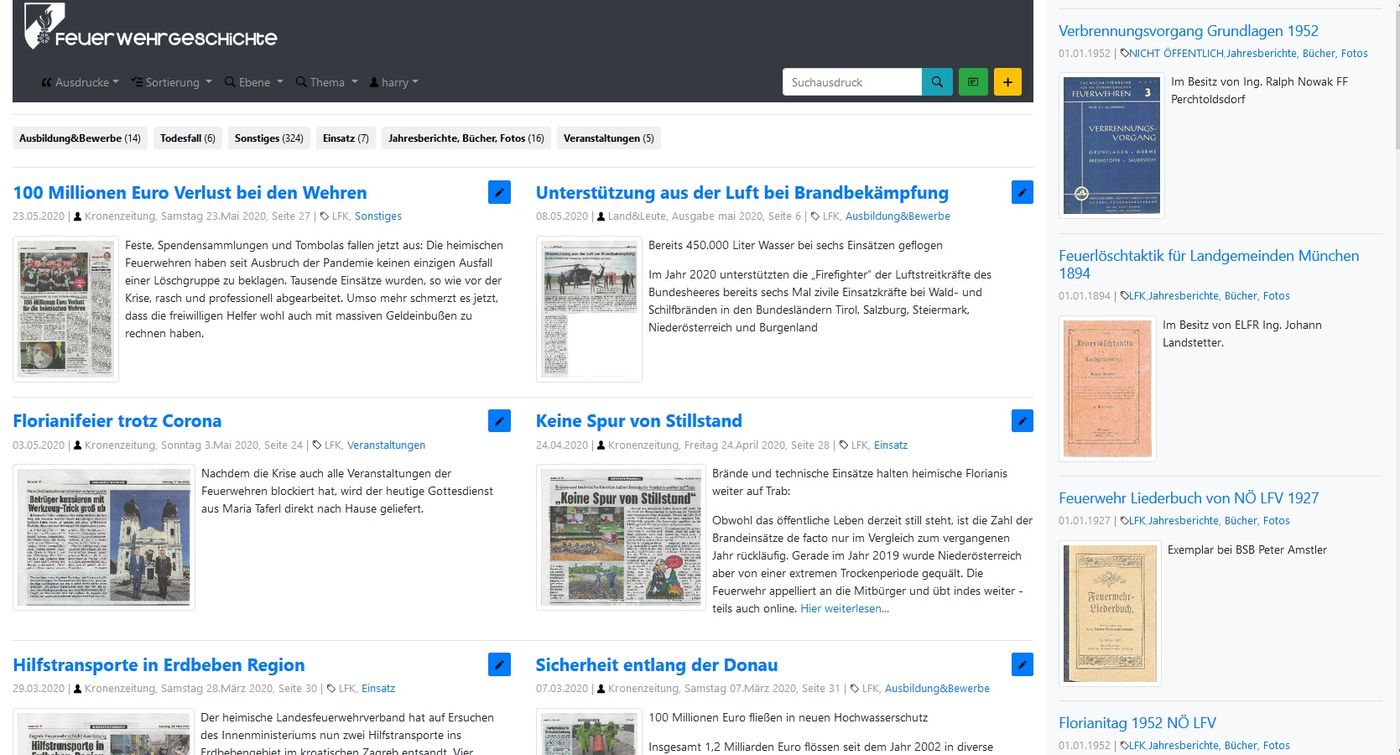Viewport: 1400px width, 755px height.
Task: Click Veranstaltungen category under Florianifeier
Action: point(386,445)
